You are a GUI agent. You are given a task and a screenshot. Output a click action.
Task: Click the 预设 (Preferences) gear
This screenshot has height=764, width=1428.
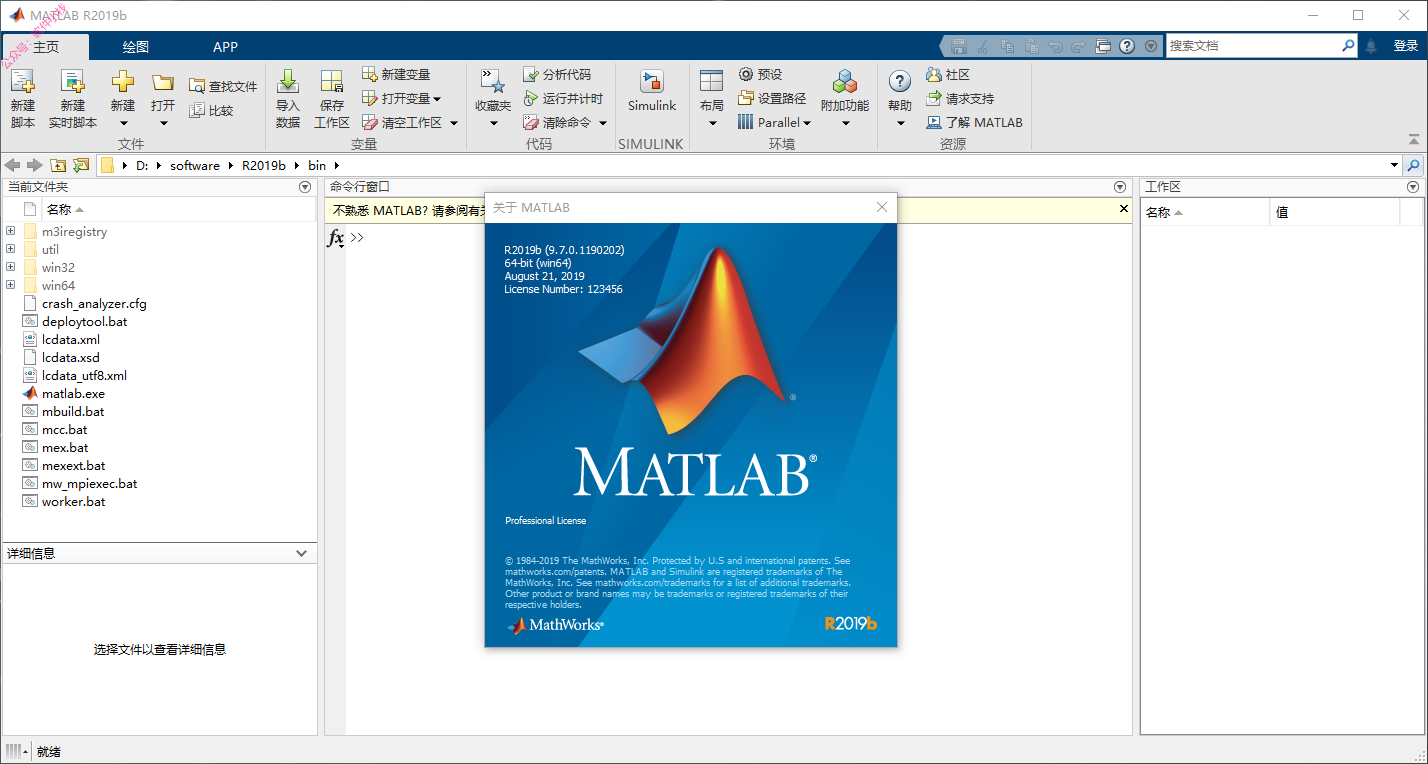(746, 75)
